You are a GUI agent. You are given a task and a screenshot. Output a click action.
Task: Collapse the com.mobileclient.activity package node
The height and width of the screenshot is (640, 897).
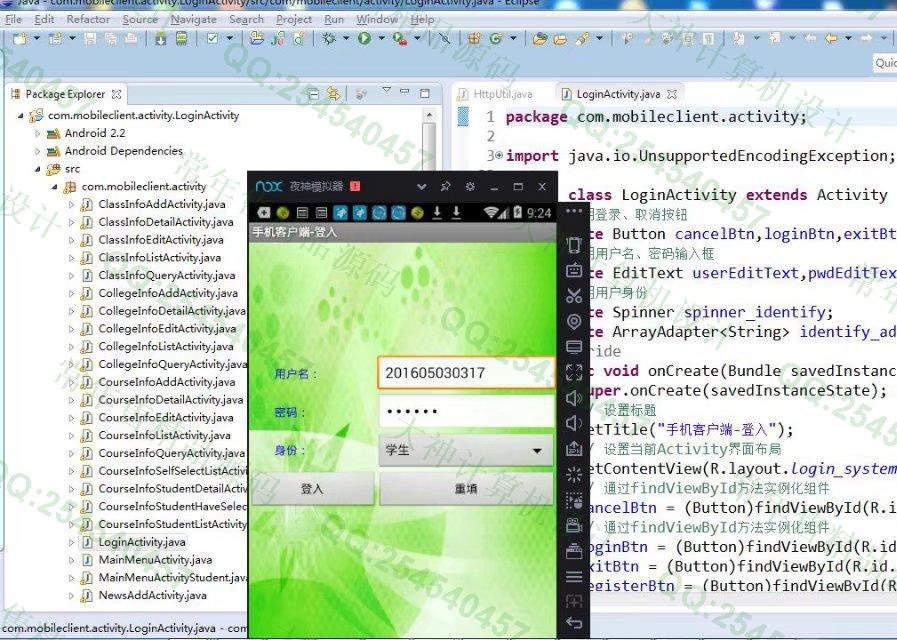coord(56,187)
